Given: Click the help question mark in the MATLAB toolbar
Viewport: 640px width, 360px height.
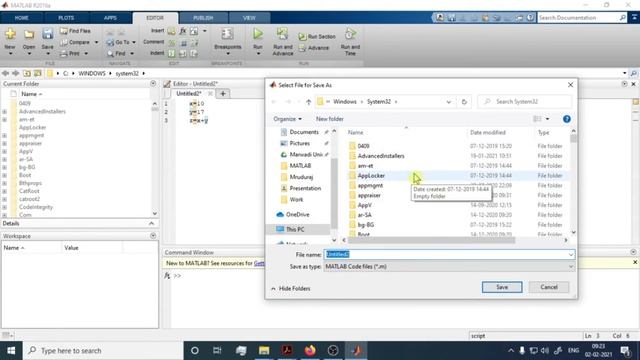Looking at the screenshot, I should click(530, 18).
